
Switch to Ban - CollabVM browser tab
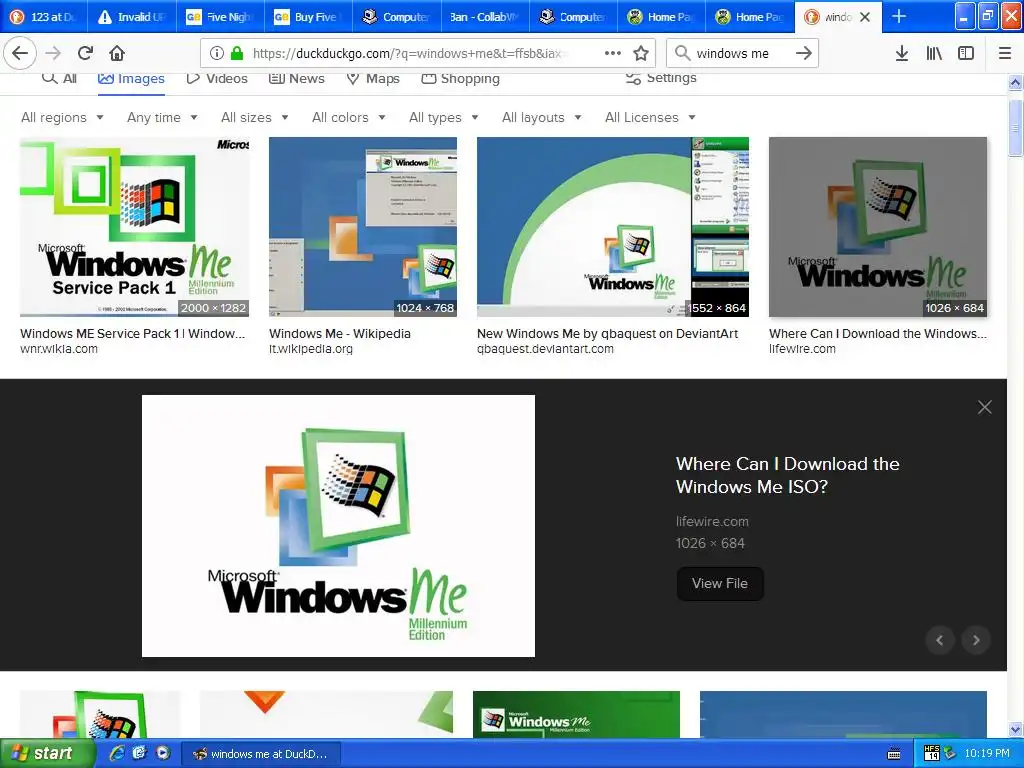click(485, 17)
